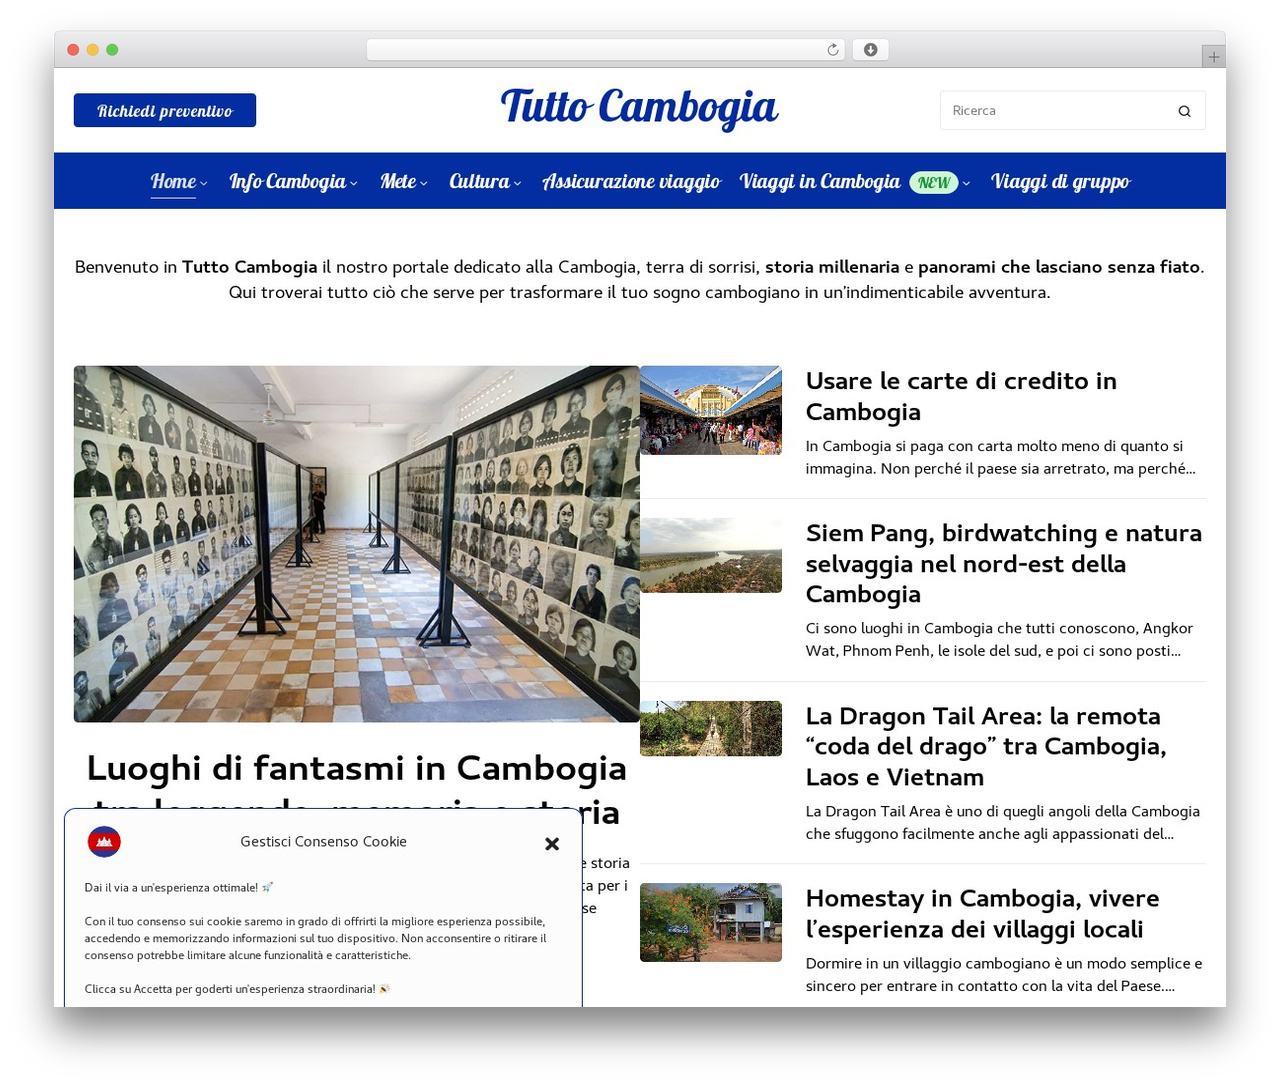Open the Info Cambogia menu item
This screenshot has width=1280, height=1084.
(287, 181)
